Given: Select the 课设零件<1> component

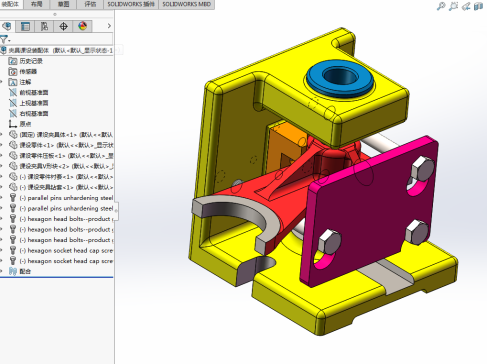Looking at the screenshot, I should pos(61,145).
